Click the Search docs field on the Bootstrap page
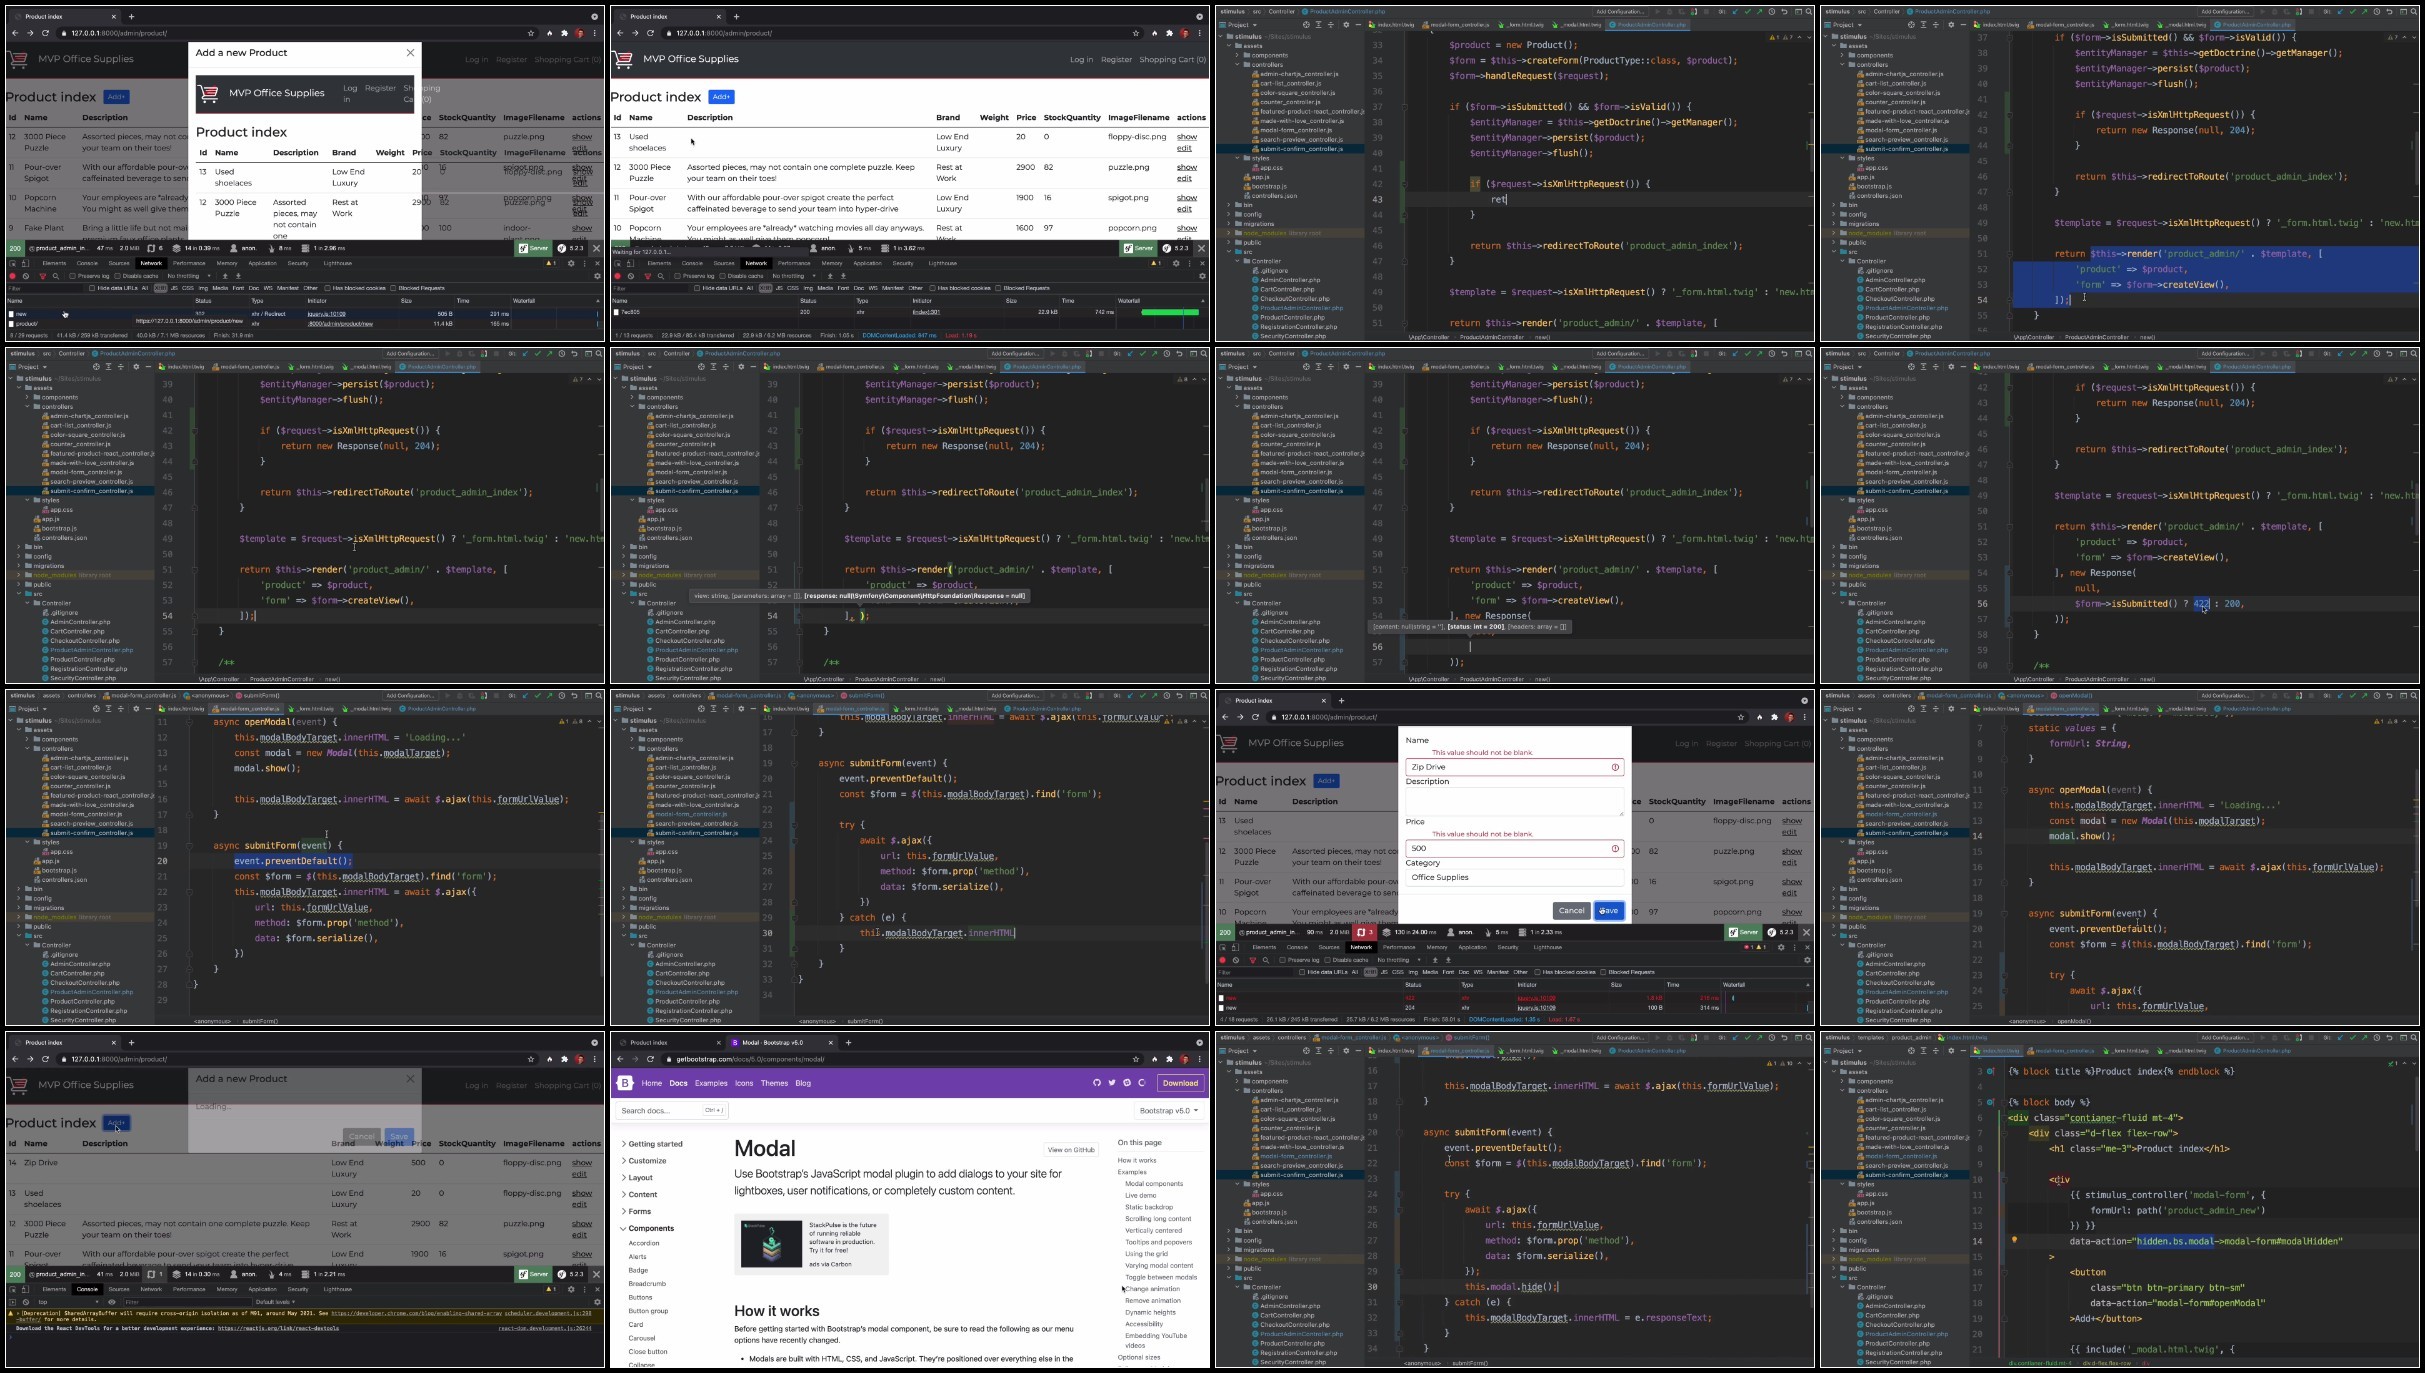 [x=673, y=1110]
